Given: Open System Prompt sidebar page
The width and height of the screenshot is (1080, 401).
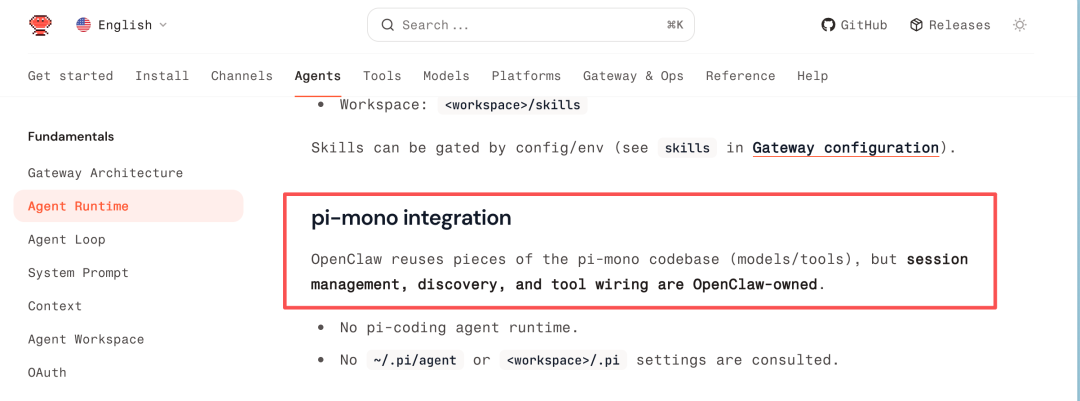Looking at the screenshot, I should coord(78,273).
